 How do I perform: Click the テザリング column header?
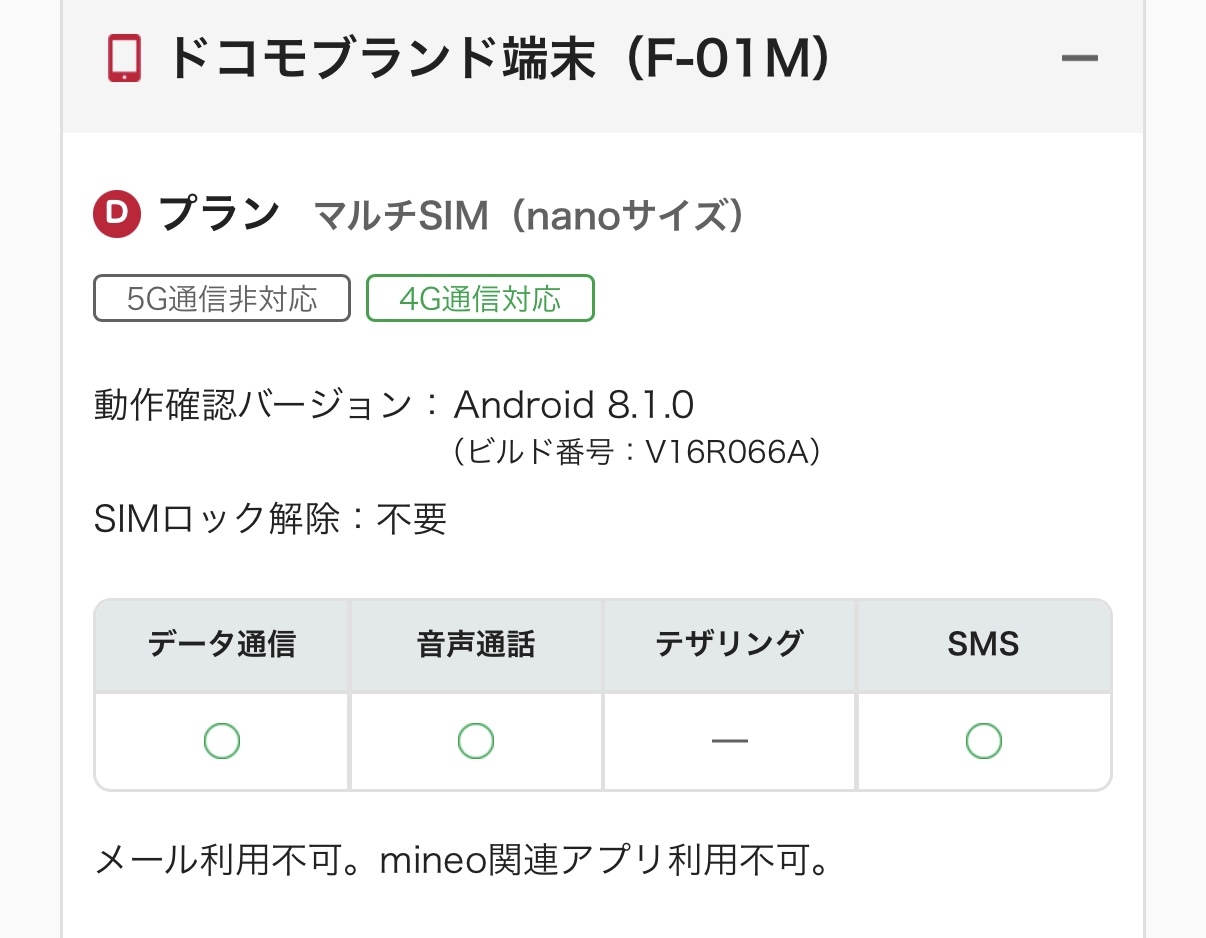pos(730,644)
